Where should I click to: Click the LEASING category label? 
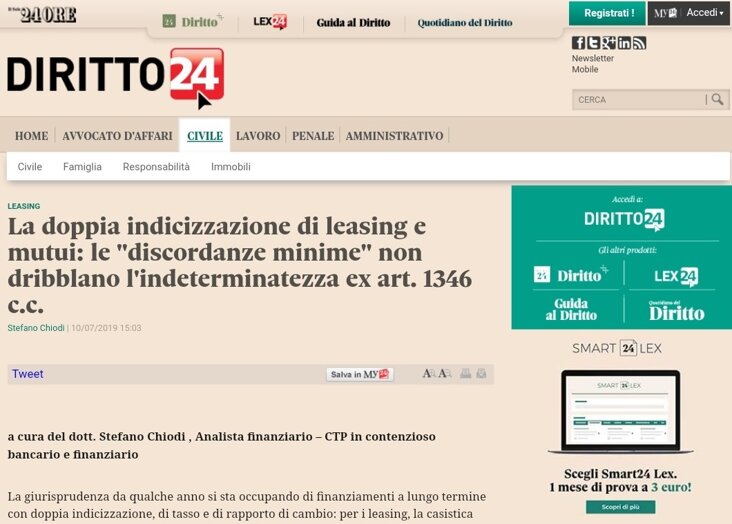pyautogui.click(x=24, y=206)
